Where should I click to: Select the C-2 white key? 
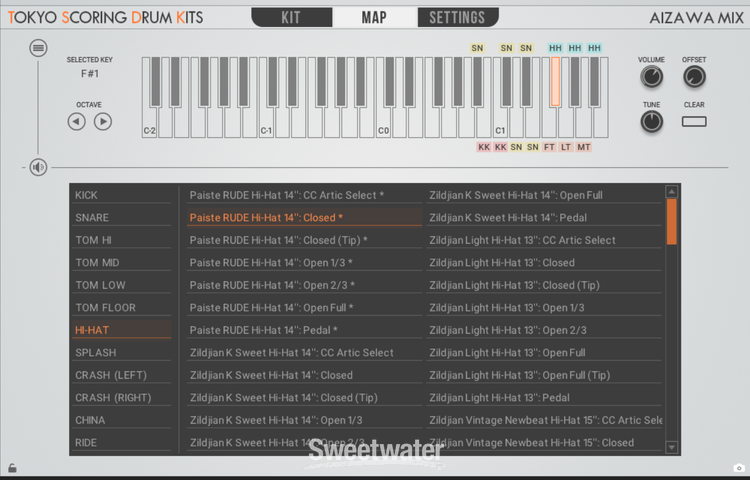pyautogui.click(x=150, y=124)
